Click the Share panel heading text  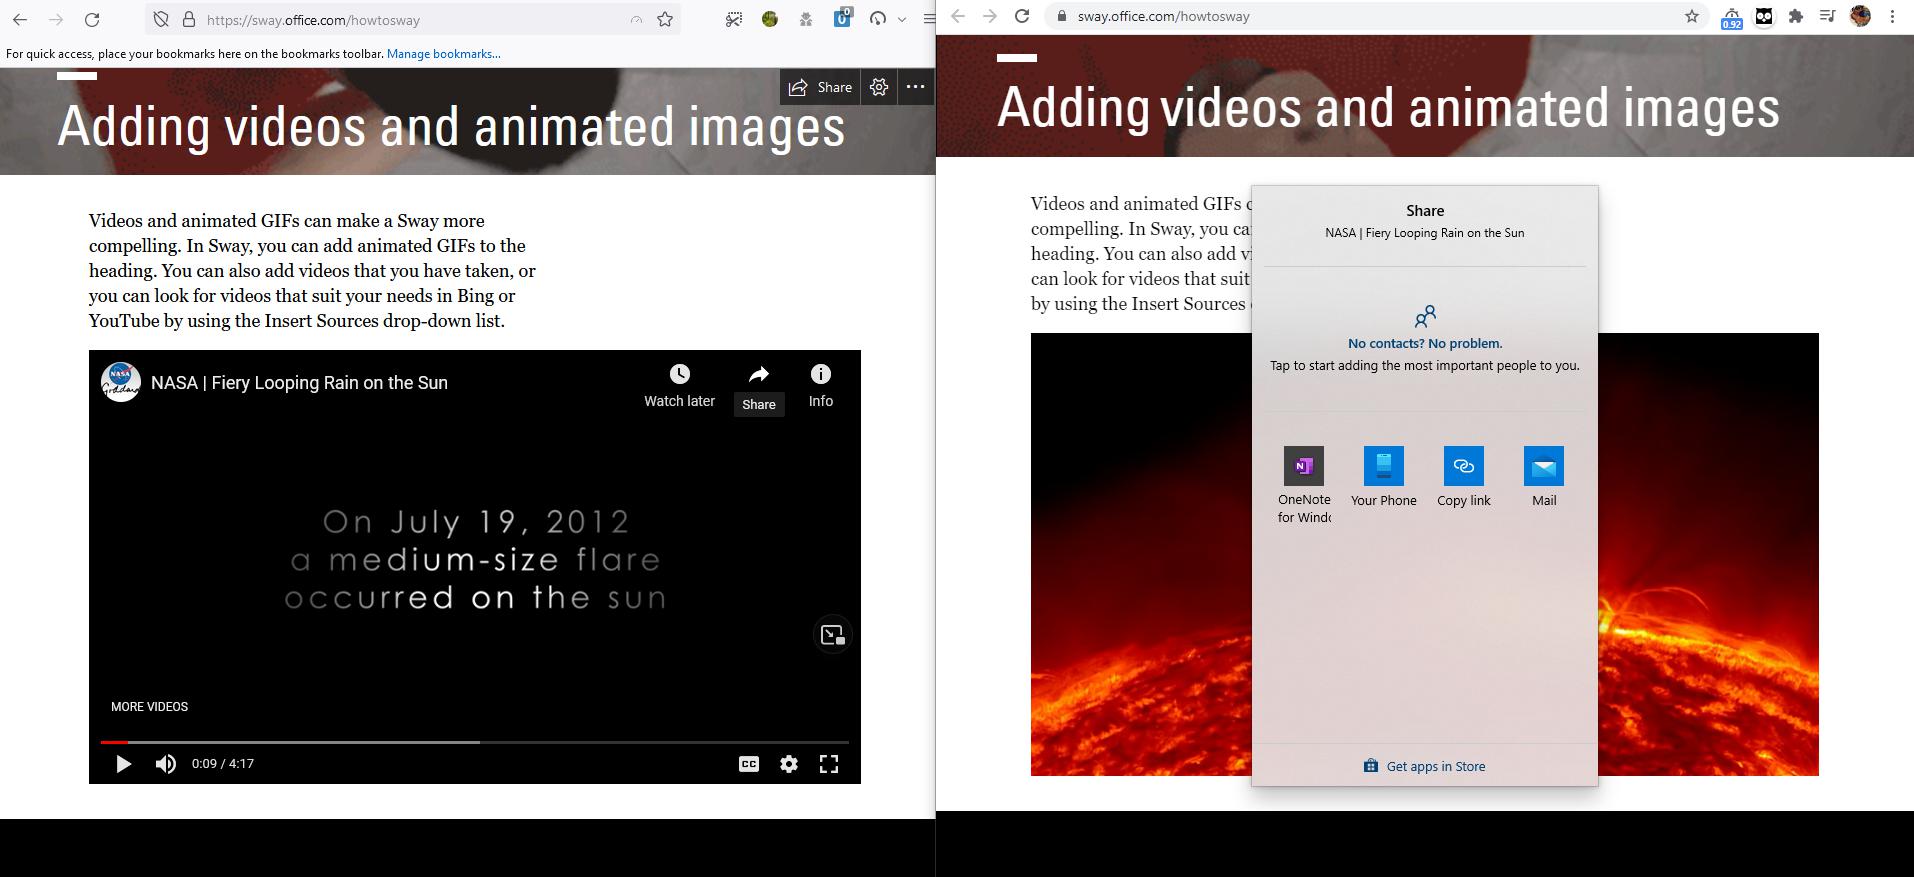(1425, 210)
